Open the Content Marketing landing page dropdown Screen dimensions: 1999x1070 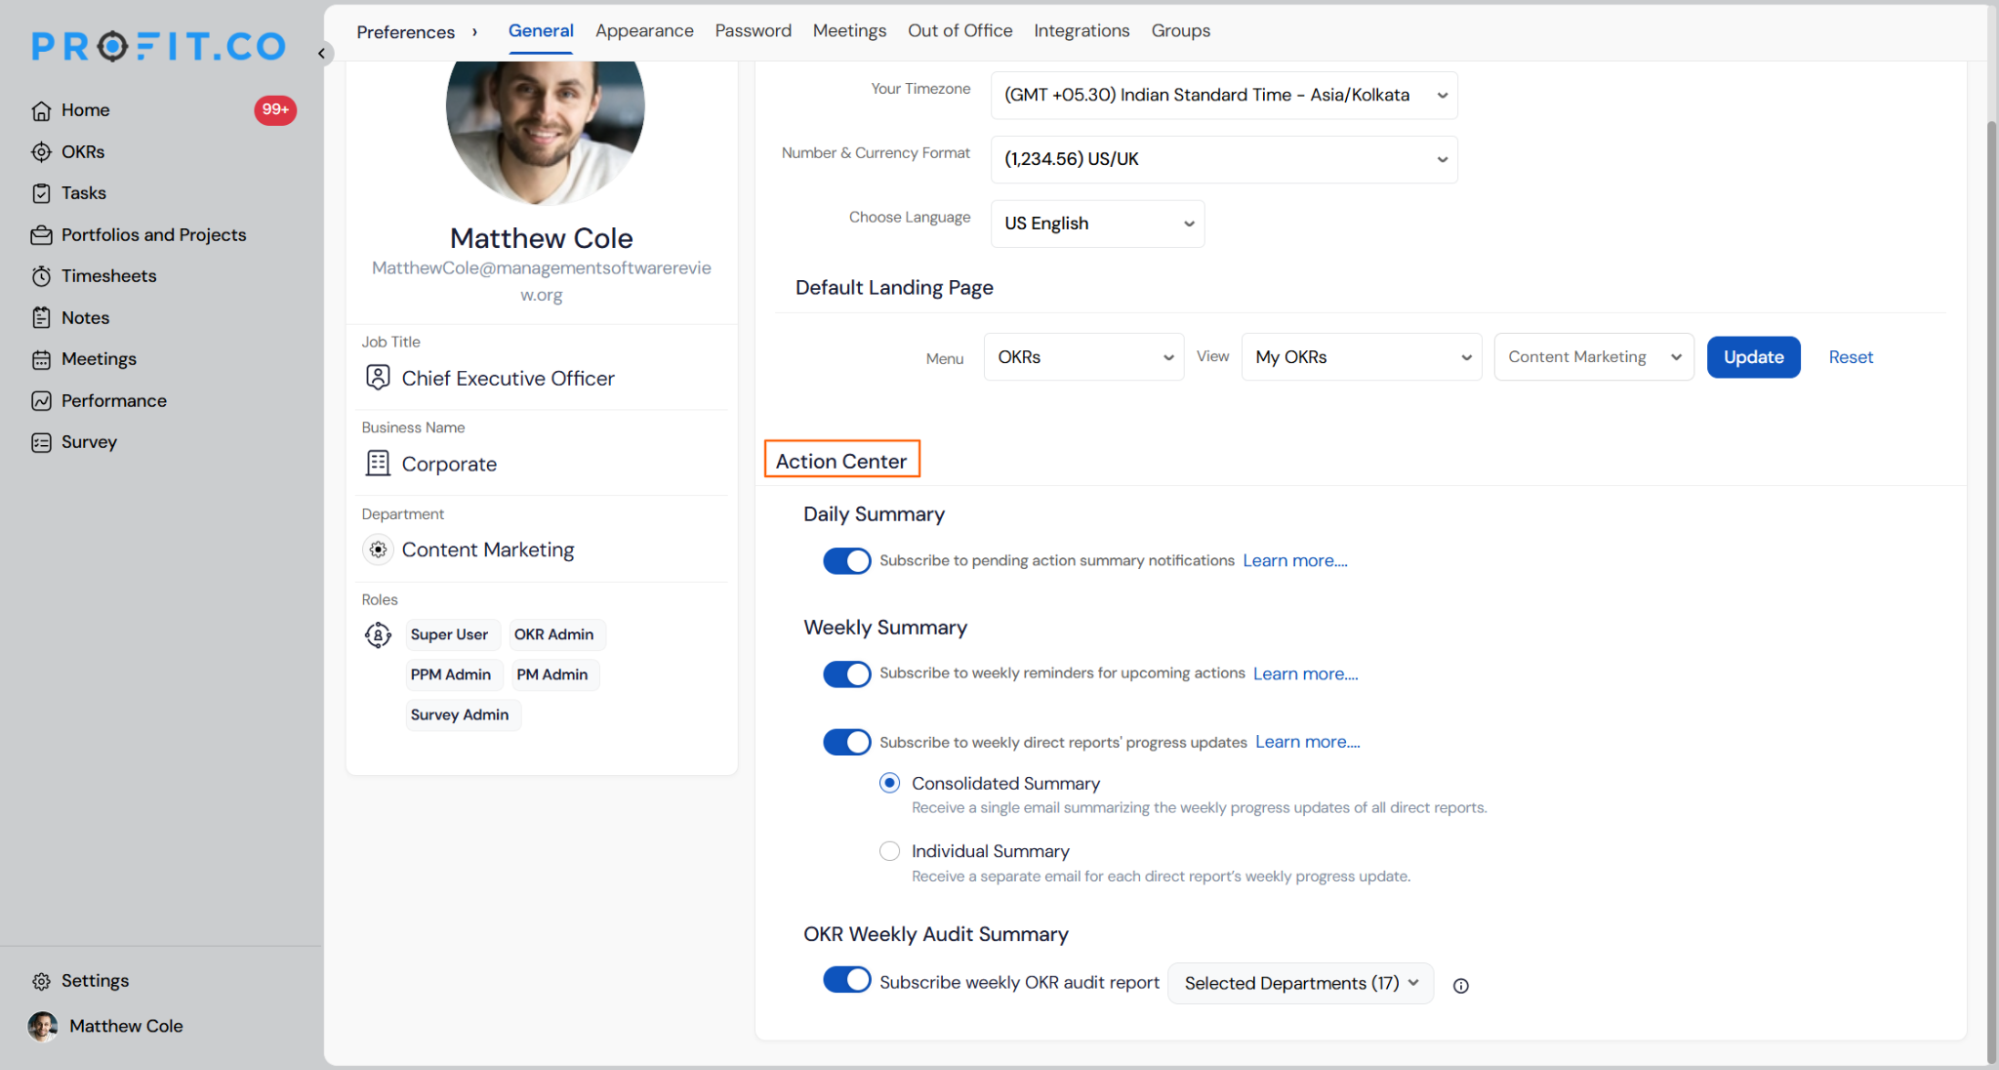click(1593, 357)
